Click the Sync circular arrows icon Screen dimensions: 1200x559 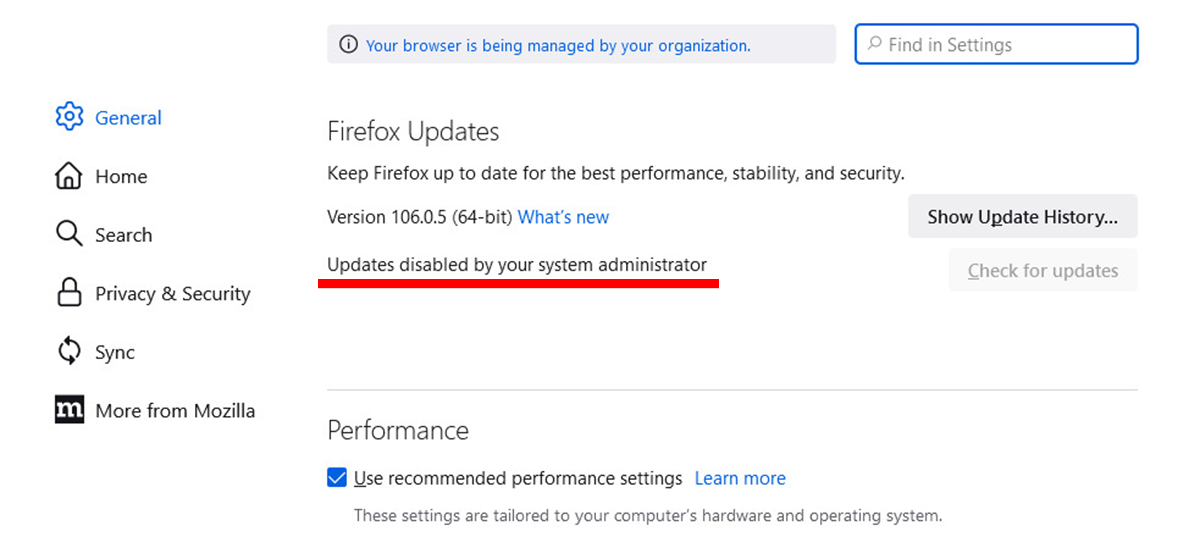click(69, 352)
